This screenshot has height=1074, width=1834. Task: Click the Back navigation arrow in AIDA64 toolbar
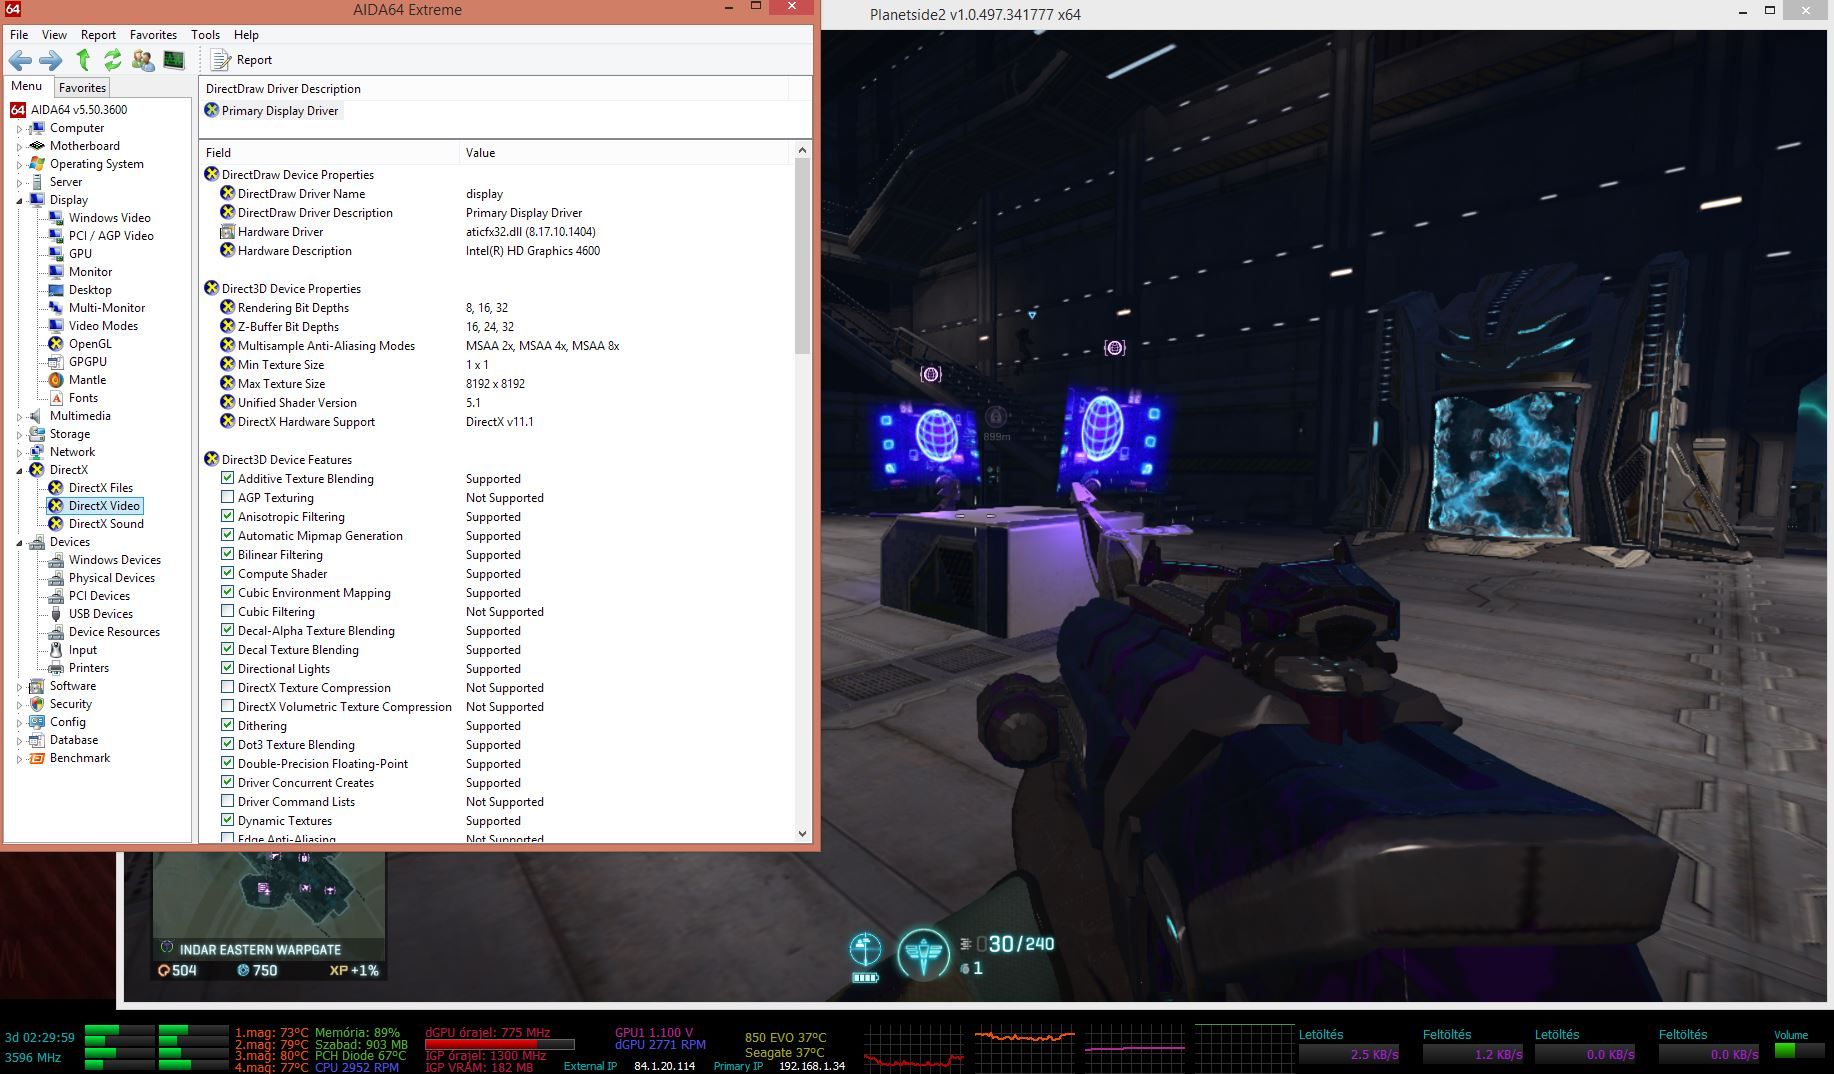(20, 60)
